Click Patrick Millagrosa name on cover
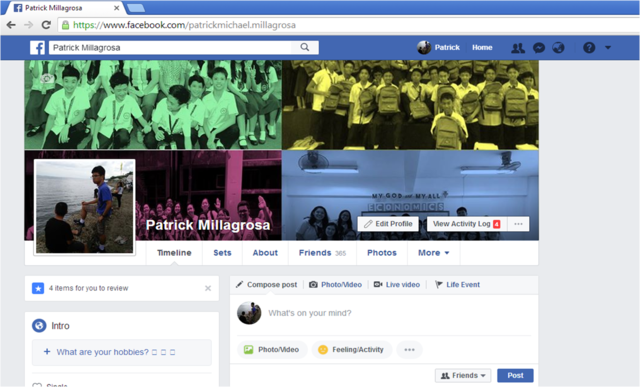Image resolution: width=640 pixels, height=387 pixels. (208, 225)
